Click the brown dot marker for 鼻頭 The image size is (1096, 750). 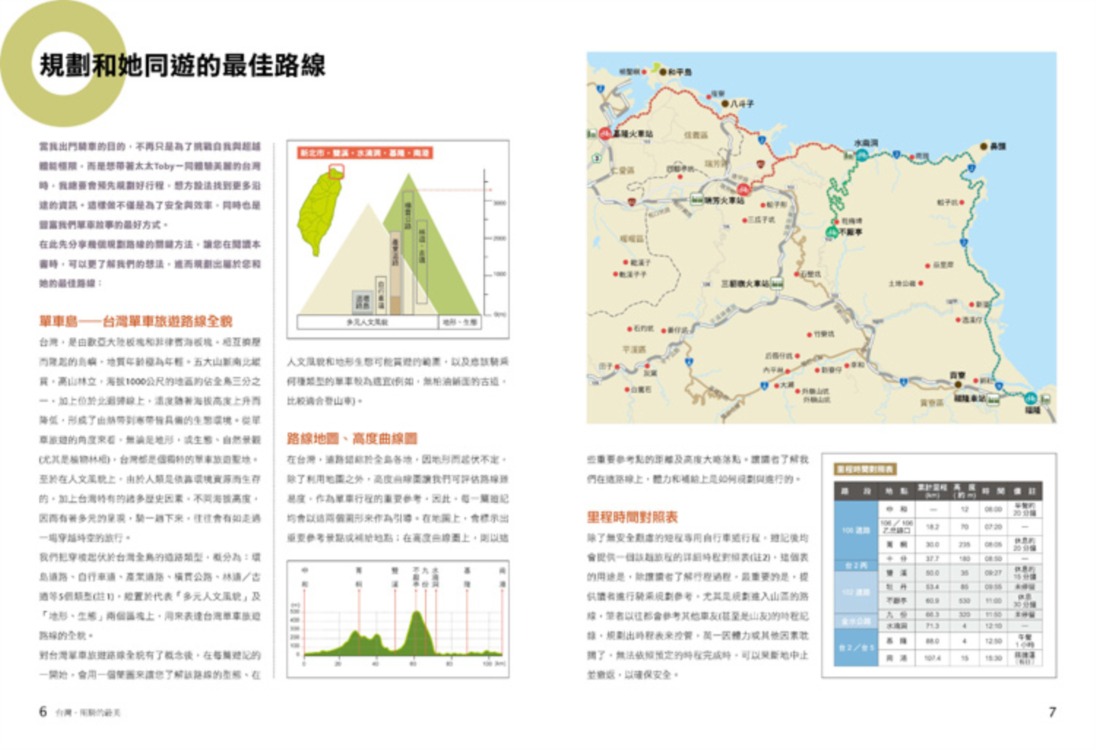click(x=983, y=146)
